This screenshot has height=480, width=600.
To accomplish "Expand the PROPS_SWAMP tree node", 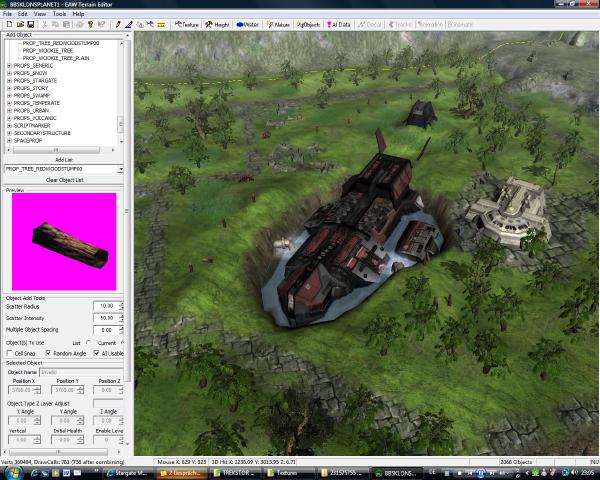I will tap(10, 96).
